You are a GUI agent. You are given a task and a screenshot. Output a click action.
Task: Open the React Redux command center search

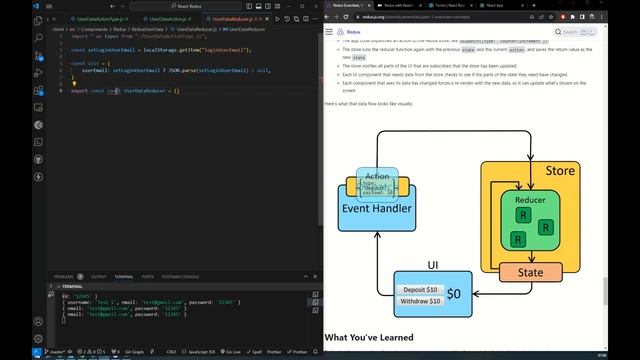(186, 6)
